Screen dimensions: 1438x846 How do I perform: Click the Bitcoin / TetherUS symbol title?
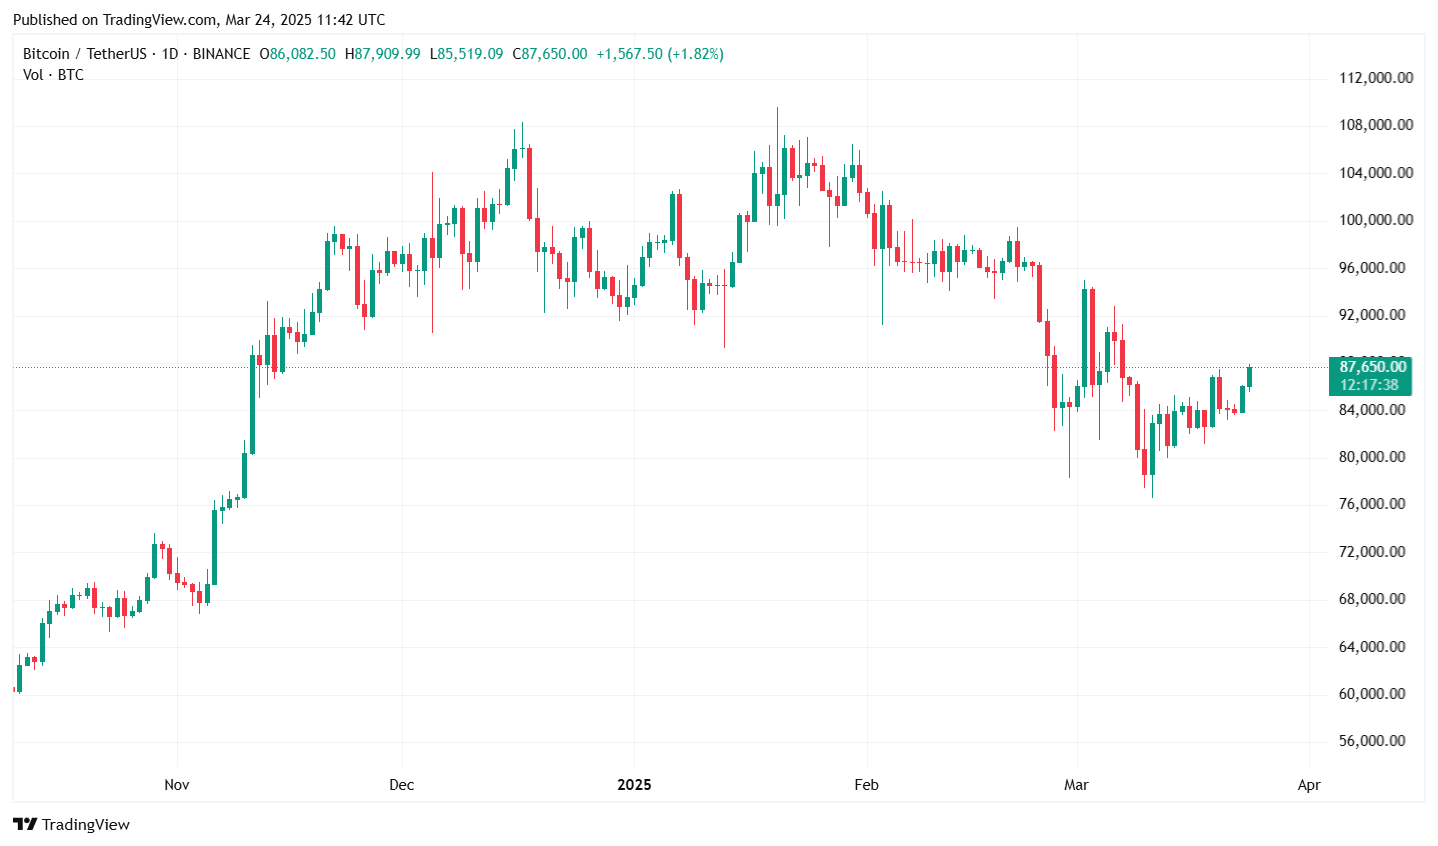pos(84,54)
